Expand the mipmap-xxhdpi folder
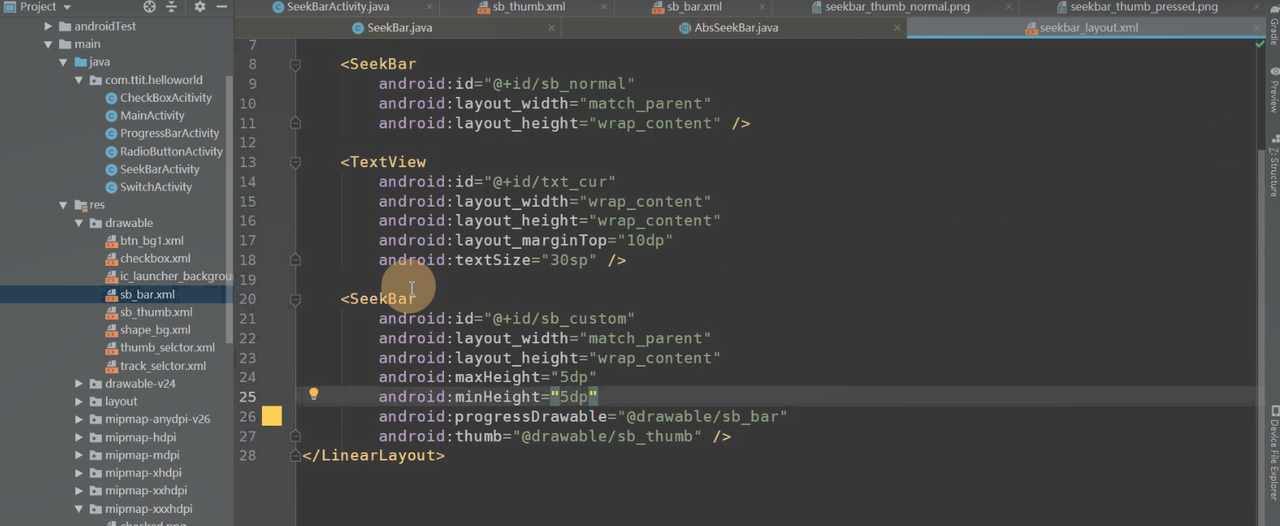Viewport: 1280px width, 526px height. click(x=80, y=491)
